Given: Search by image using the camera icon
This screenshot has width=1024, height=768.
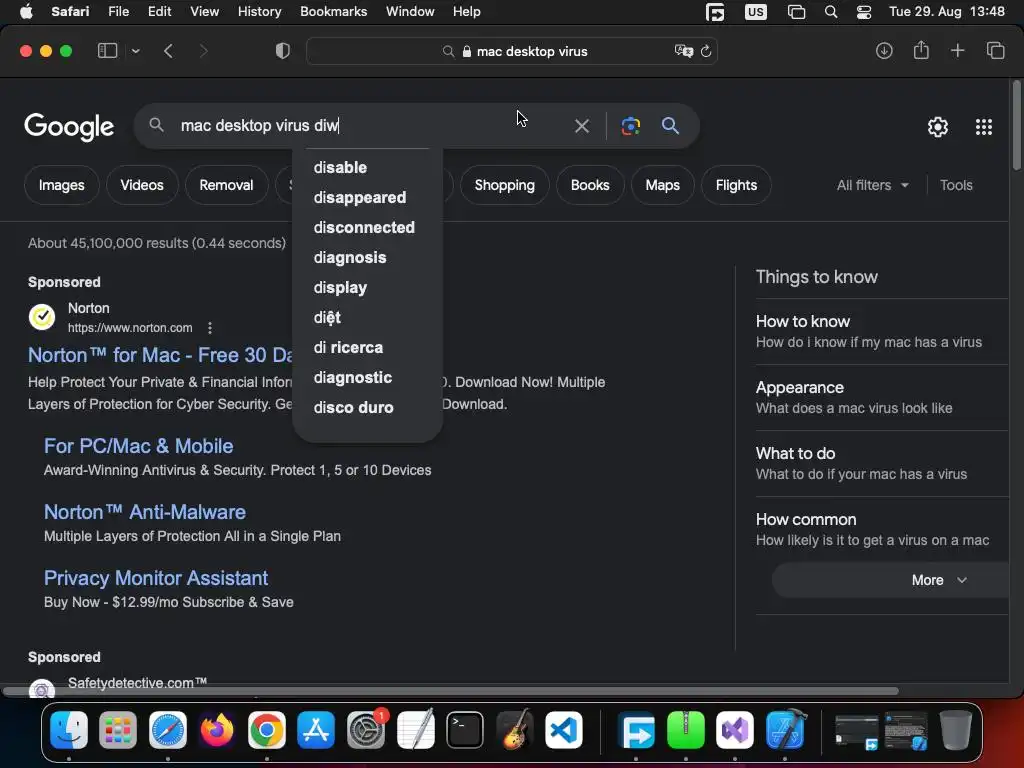Looking at the screenshot, I should click(630, 125).
